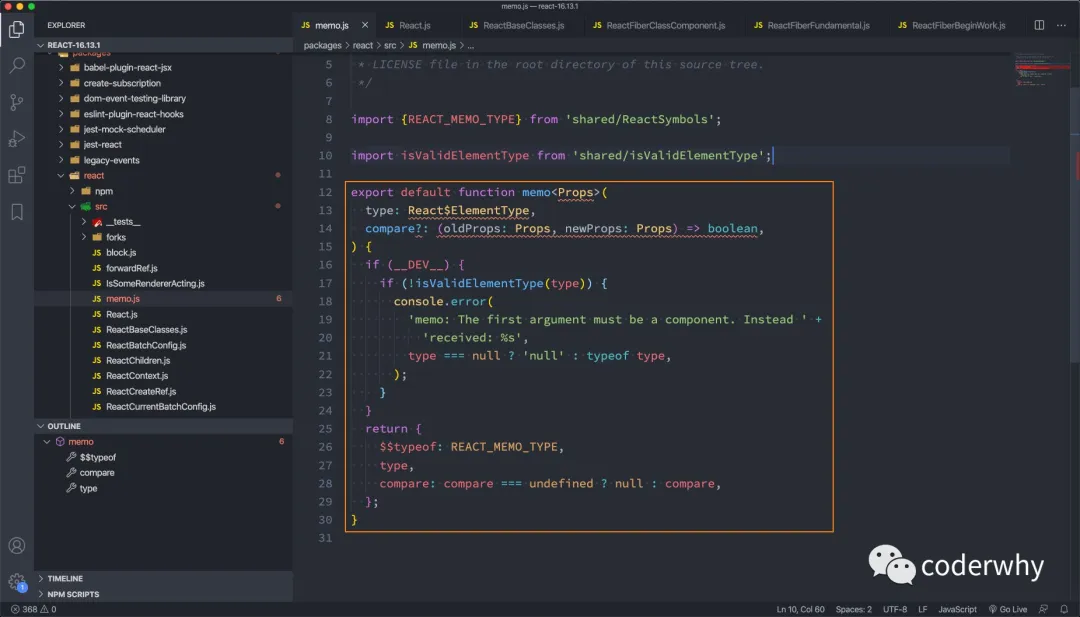Open the Search view in activity bar

pos(17,65)
